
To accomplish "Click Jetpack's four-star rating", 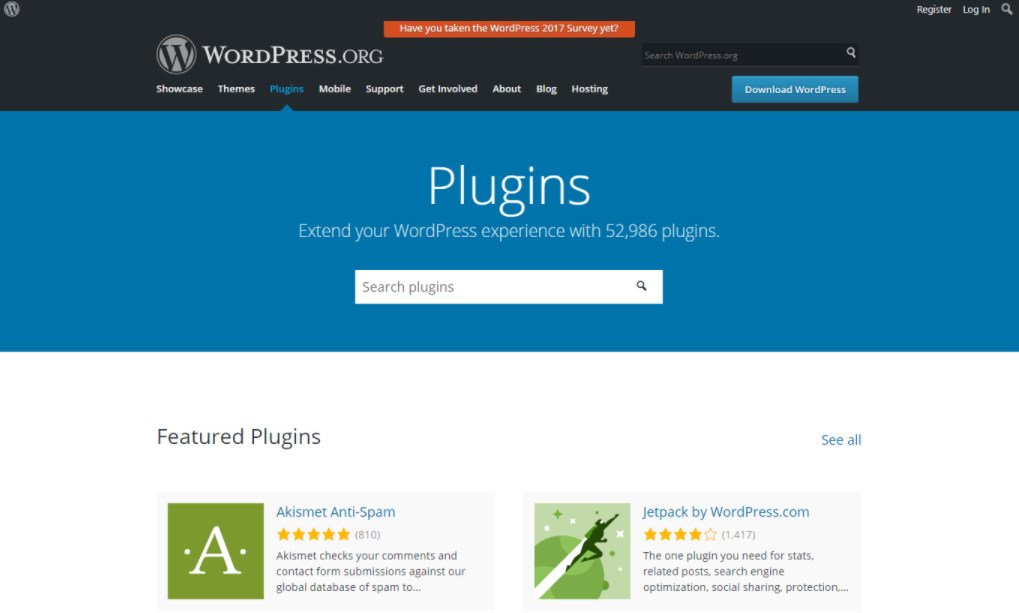I will pos(680,534).
